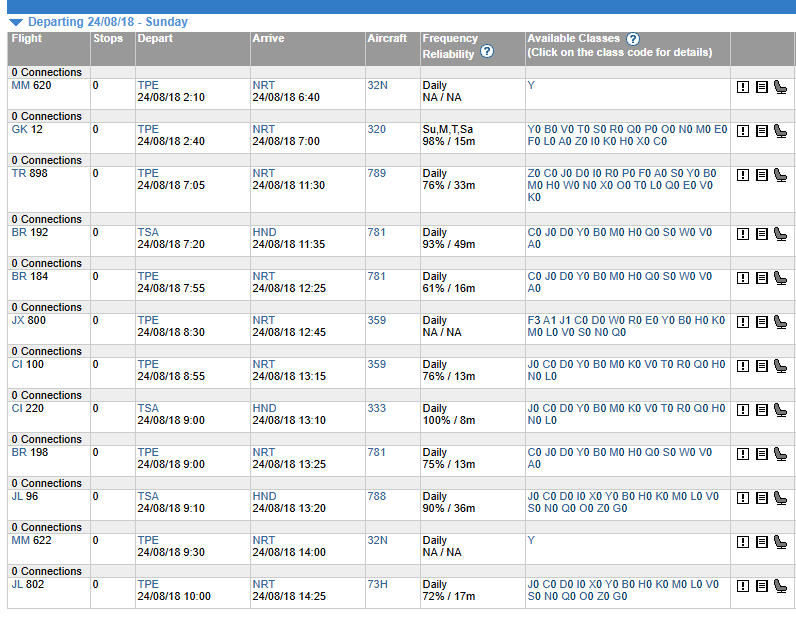
Task: Click class code A0 for BR 198
Action: tap(534, 465)
